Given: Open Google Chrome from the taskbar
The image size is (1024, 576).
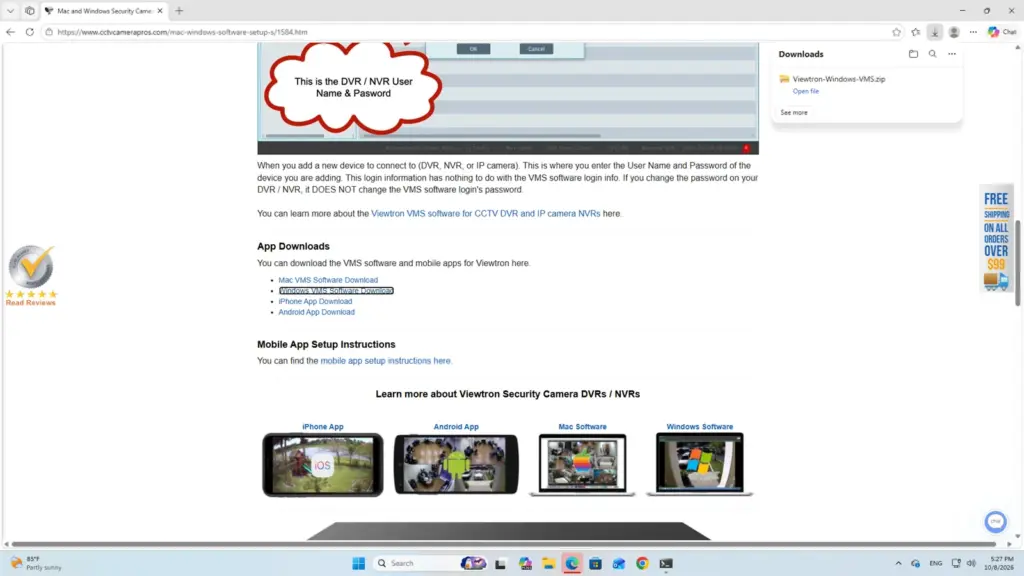Looking at the screenshot, I should (642, 563).
